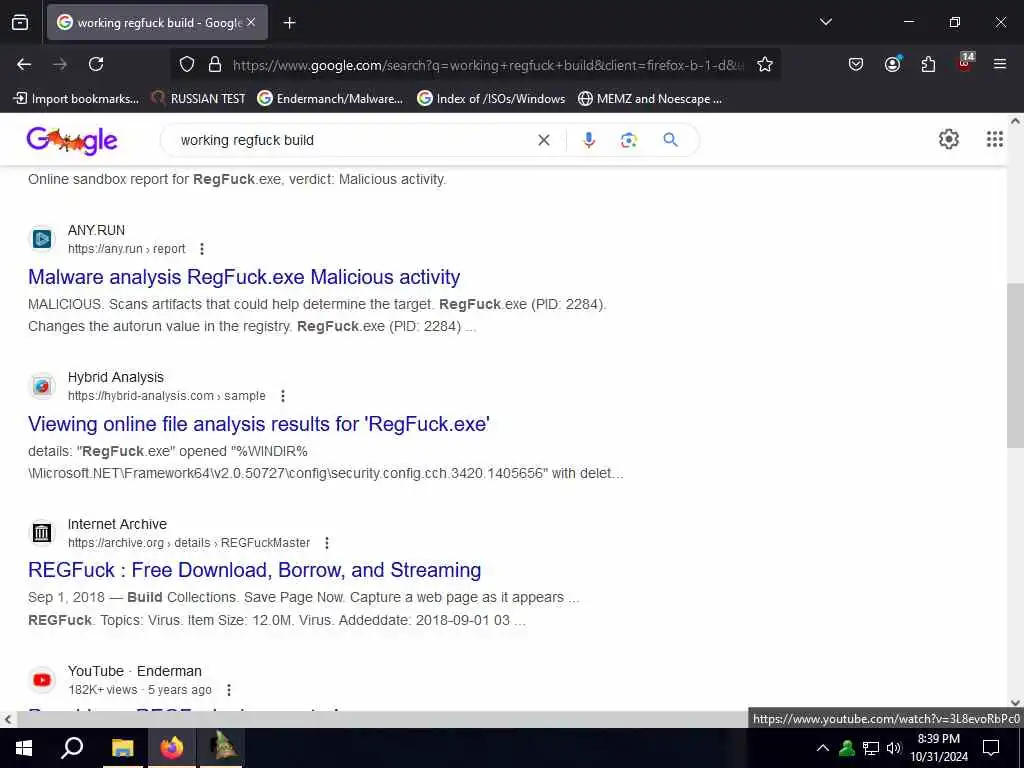Open Windows taskbar search
The image size is (1024, 768).
coord(72,748)
